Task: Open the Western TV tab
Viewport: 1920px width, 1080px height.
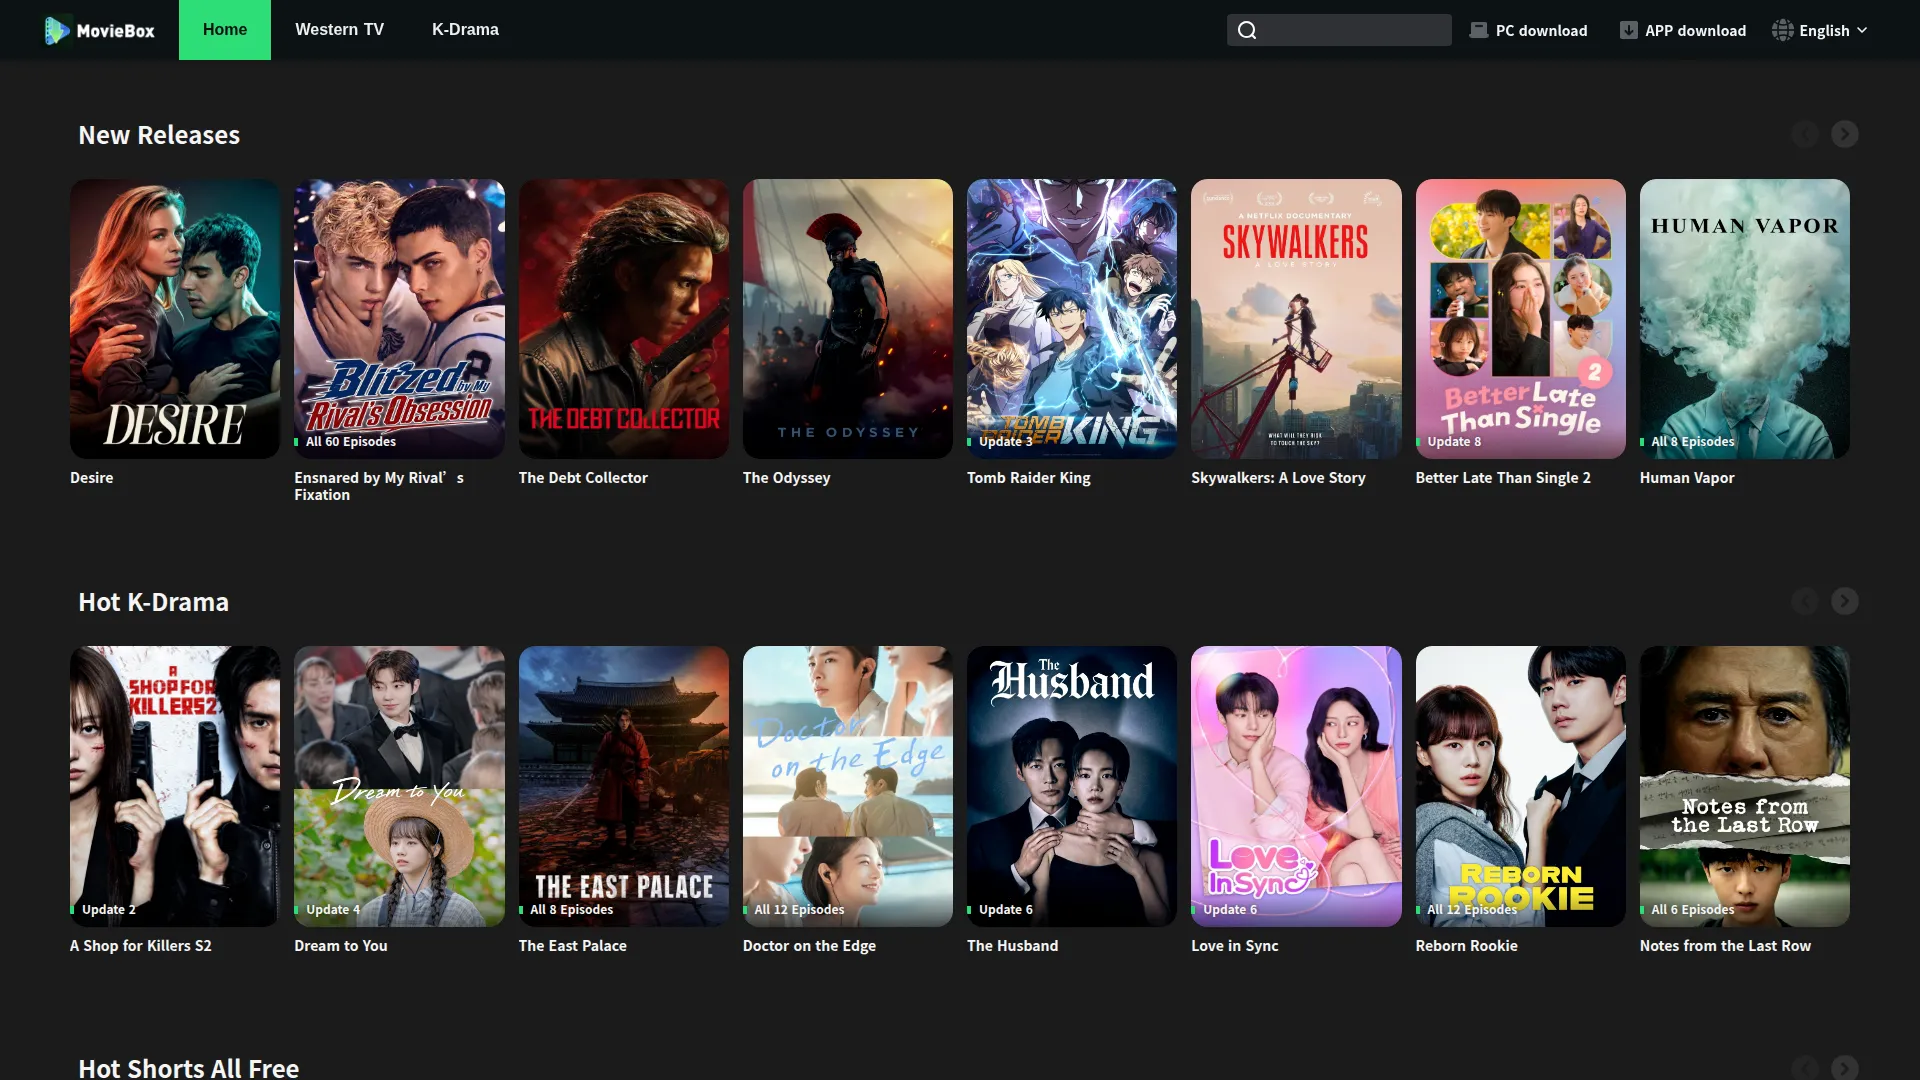Action: 339,30
